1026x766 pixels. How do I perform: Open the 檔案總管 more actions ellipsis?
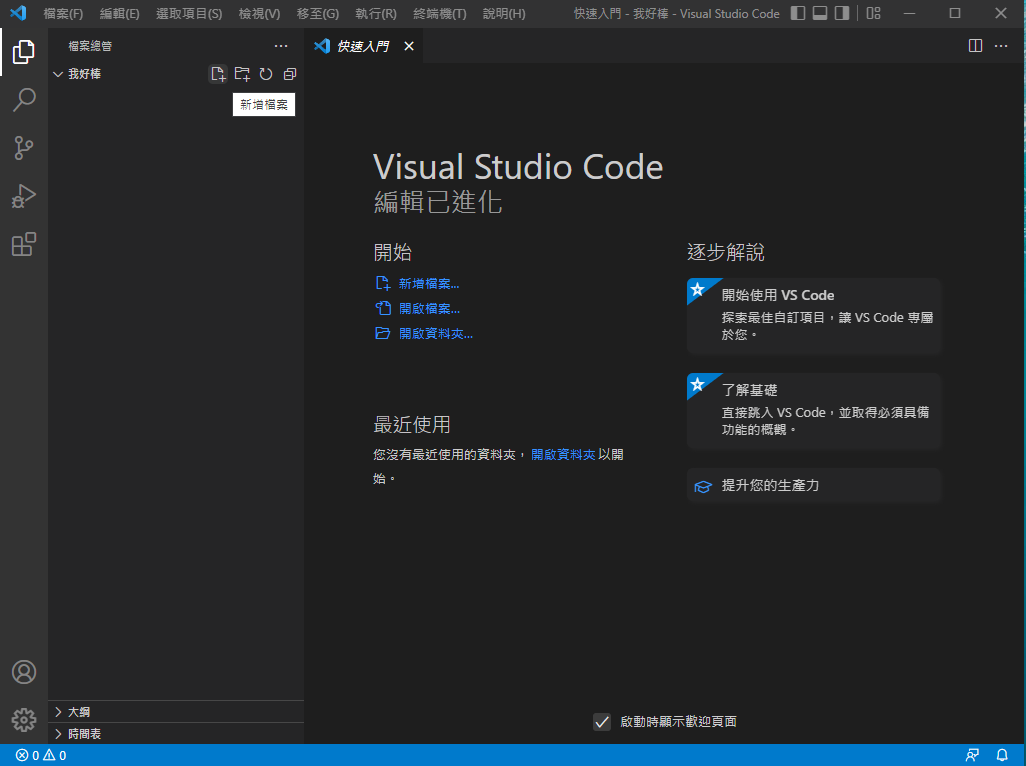pos(281,46)
